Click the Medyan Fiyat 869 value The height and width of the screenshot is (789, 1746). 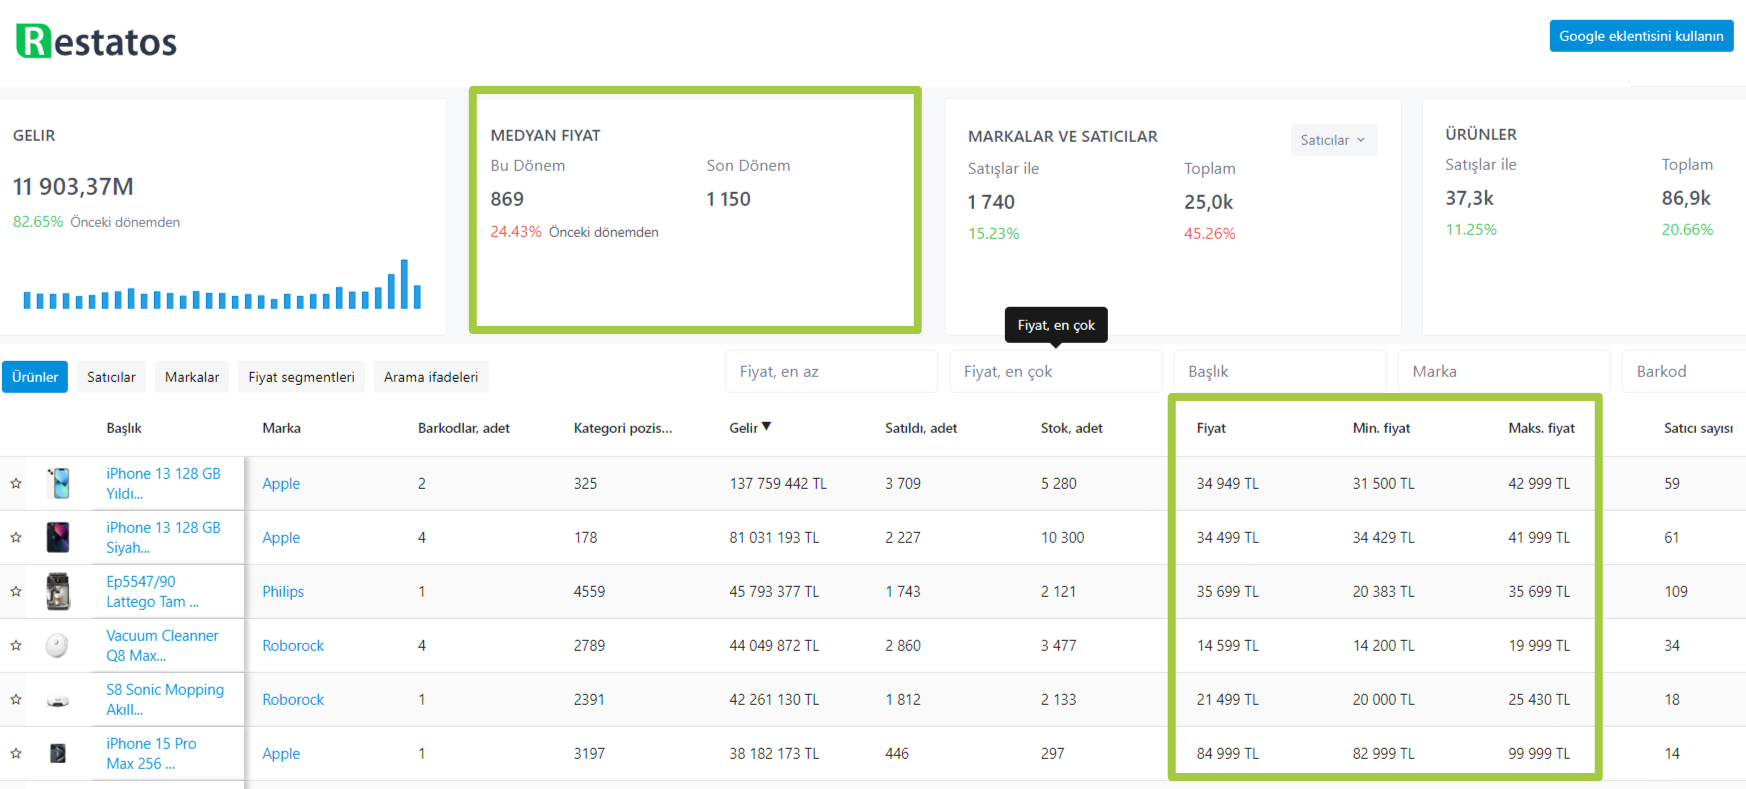pyautogui.click(x=507, y=199)
